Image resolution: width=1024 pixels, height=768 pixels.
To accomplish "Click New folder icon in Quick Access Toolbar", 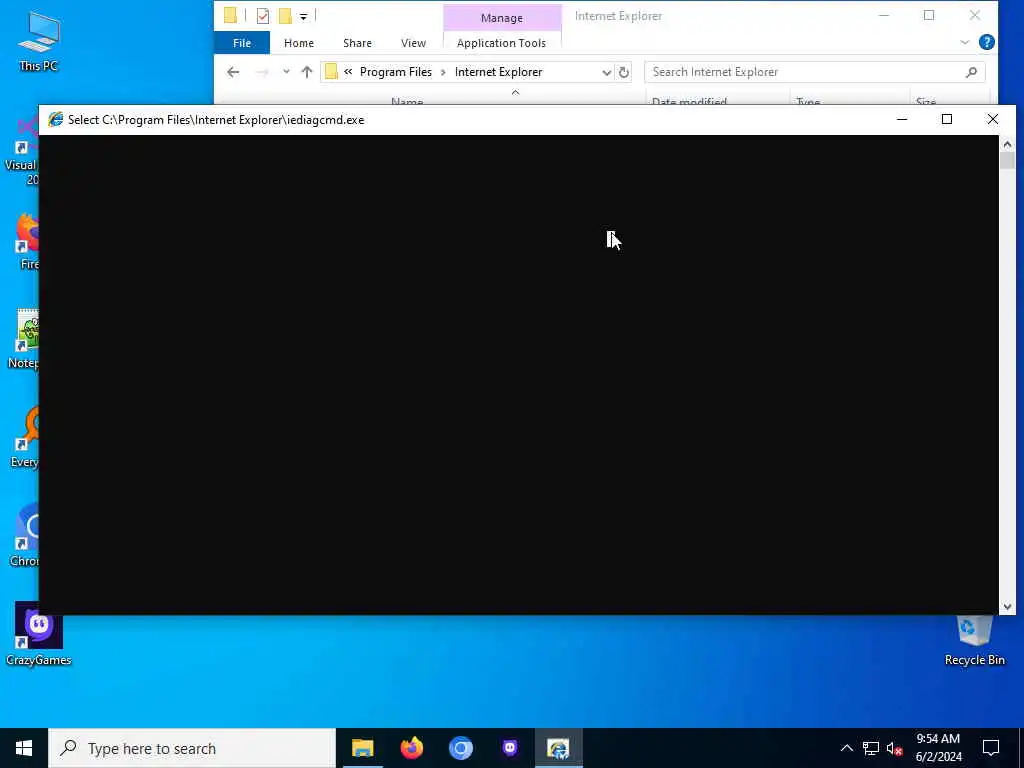I will click(x=285, y=16).
